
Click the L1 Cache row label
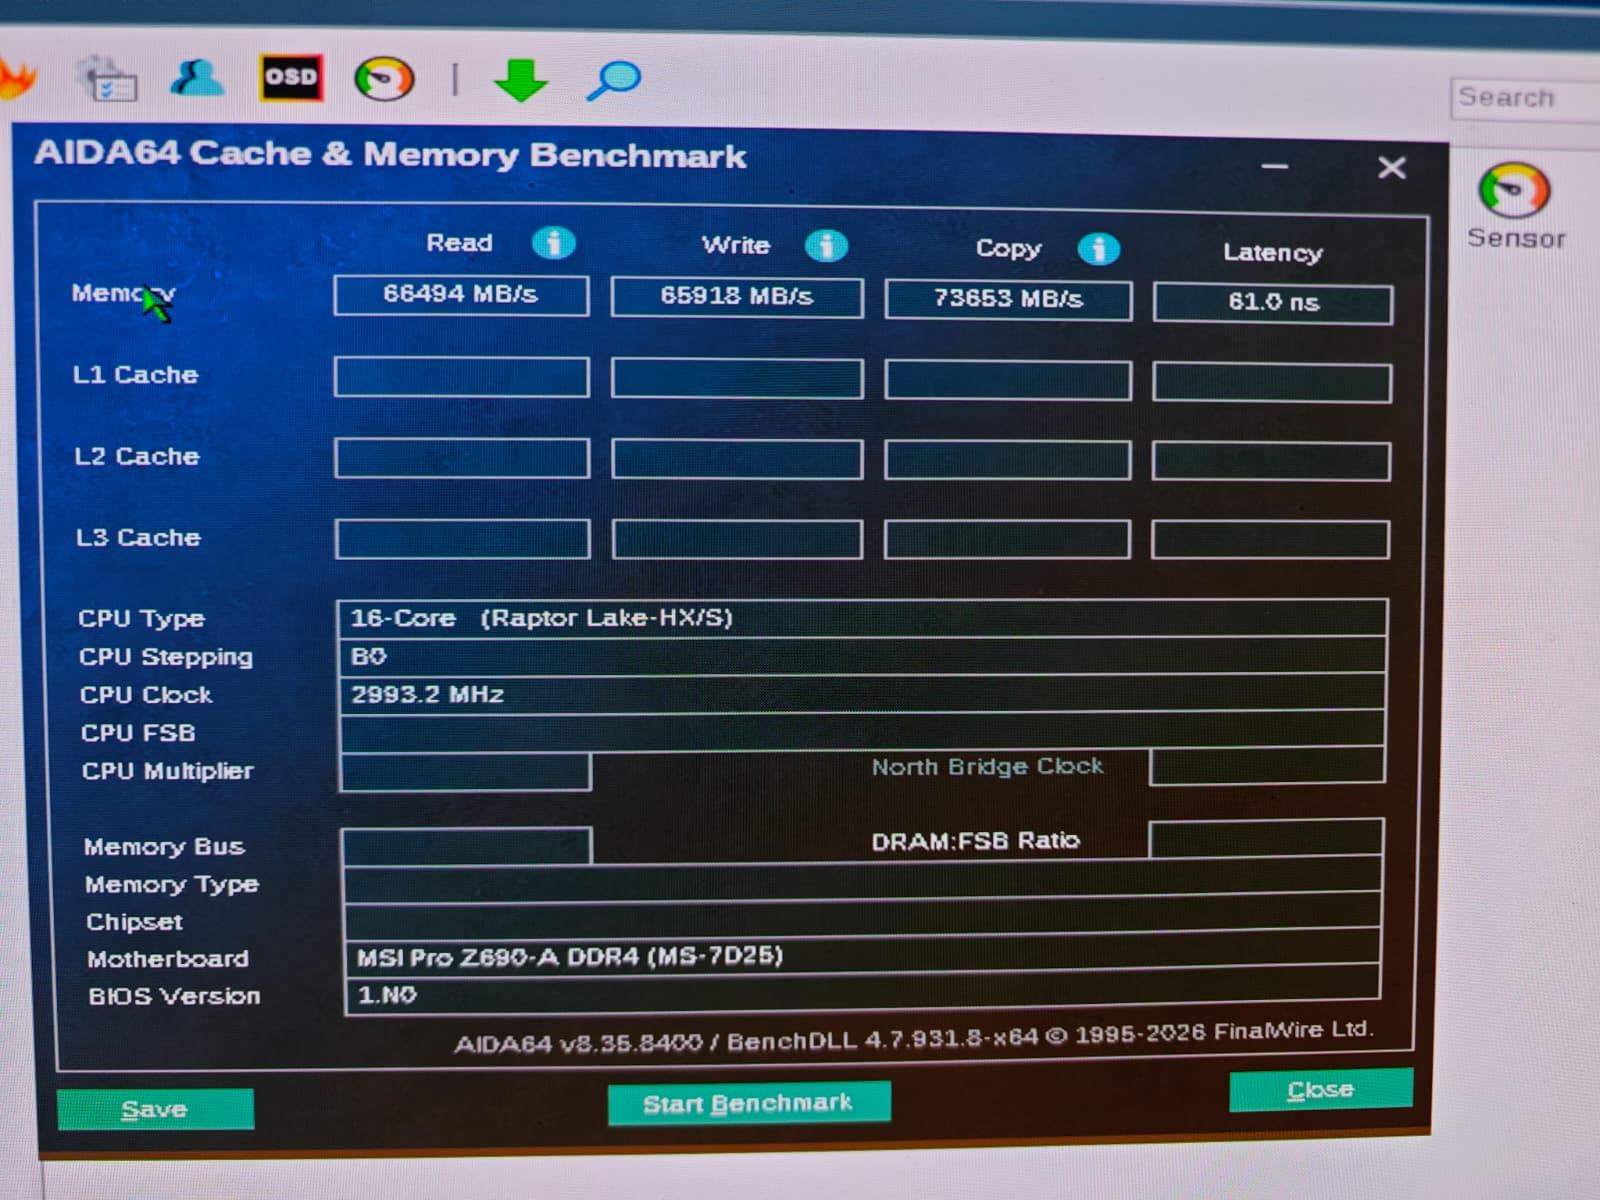136,375
